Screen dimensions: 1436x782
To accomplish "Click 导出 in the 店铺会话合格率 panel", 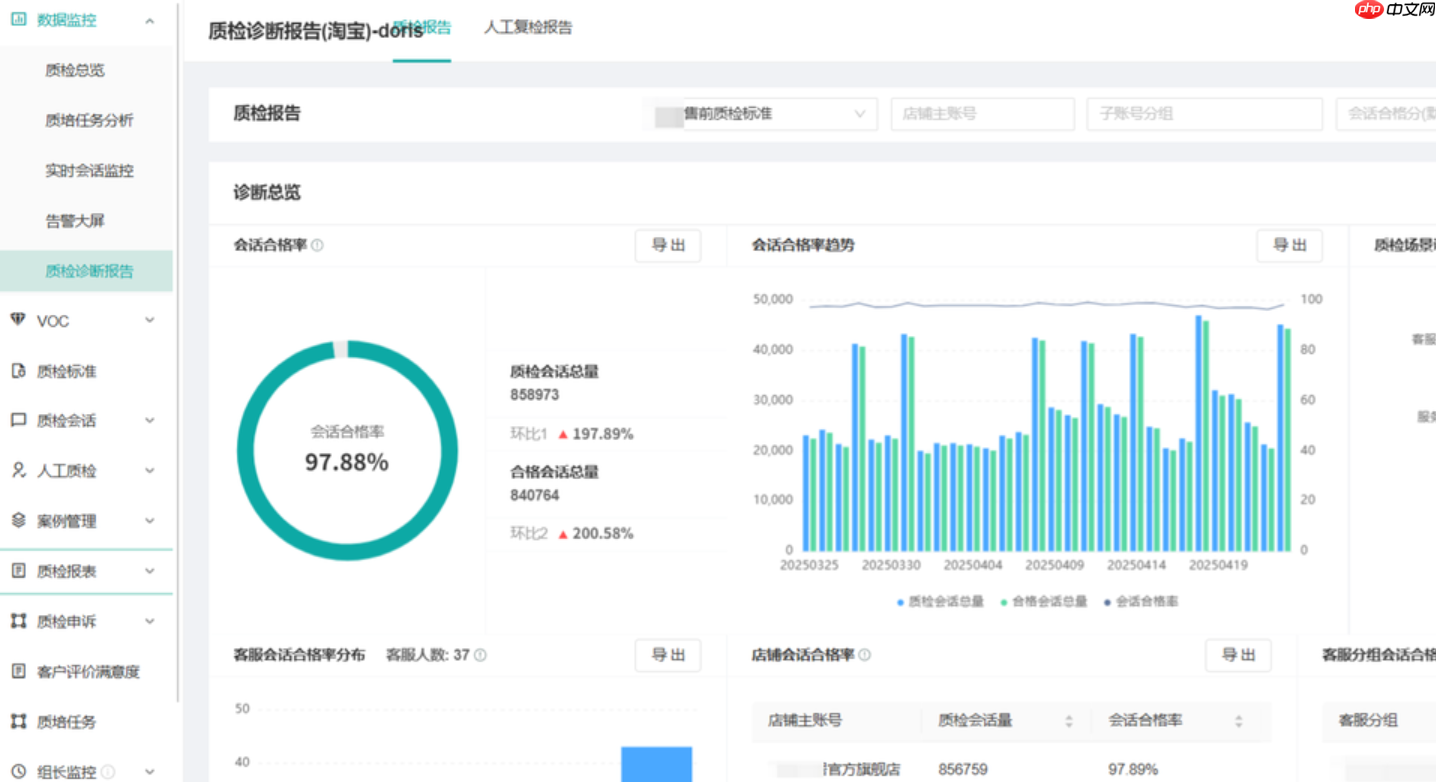I will pos(1238,655).
